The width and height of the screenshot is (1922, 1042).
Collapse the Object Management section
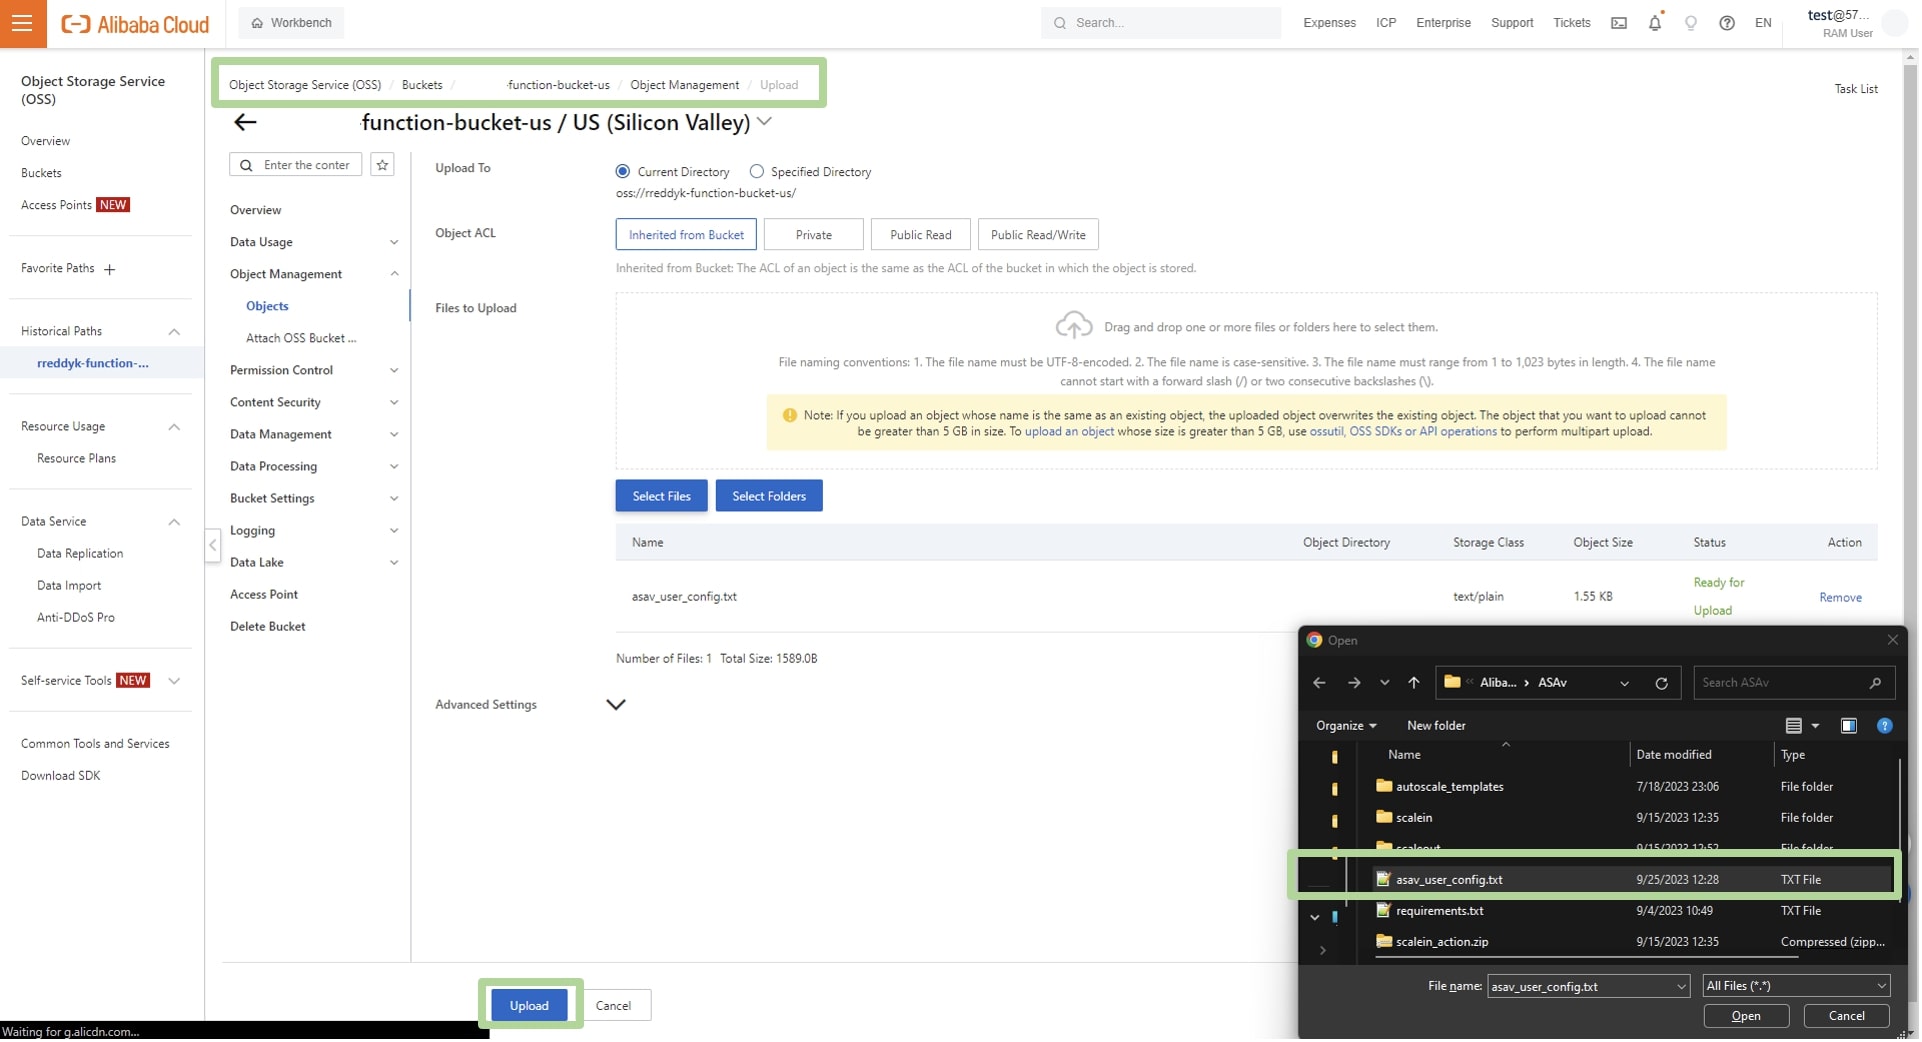tap(394, 273)
